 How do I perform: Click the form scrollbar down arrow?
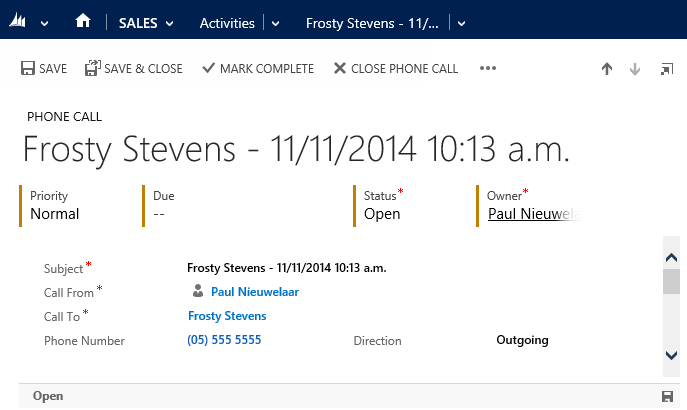tap(672, 355)
